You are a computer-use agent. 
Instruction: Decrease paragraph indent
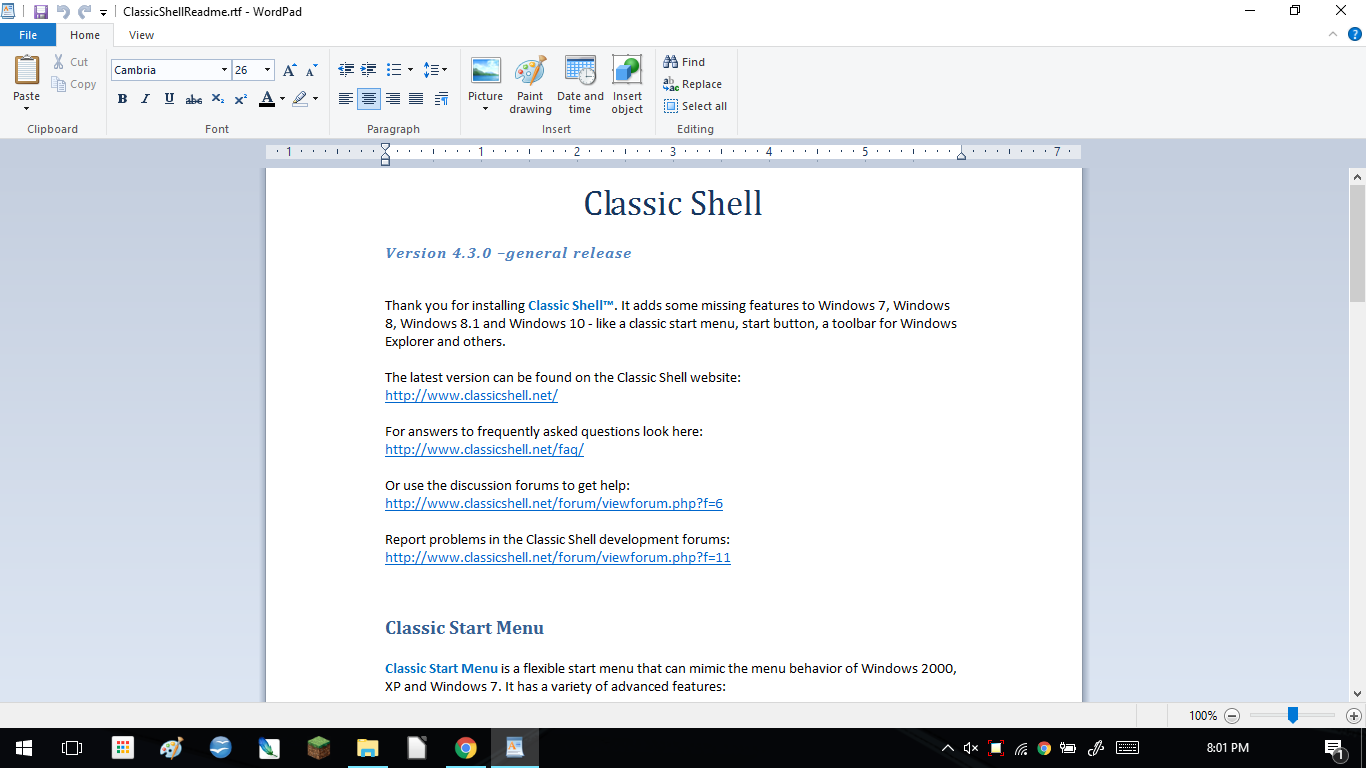[x=346, y=70]
